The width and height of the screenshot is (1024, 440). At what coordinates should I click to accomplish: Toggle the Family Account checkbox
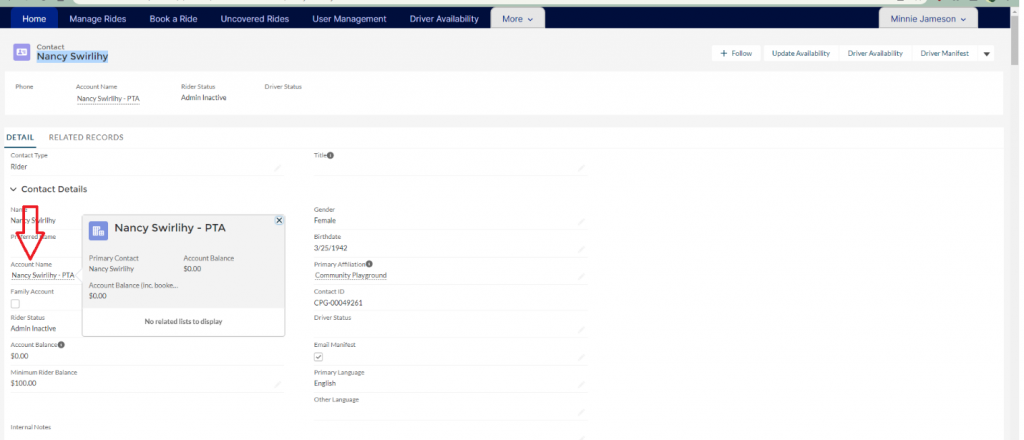pos(15,303)
